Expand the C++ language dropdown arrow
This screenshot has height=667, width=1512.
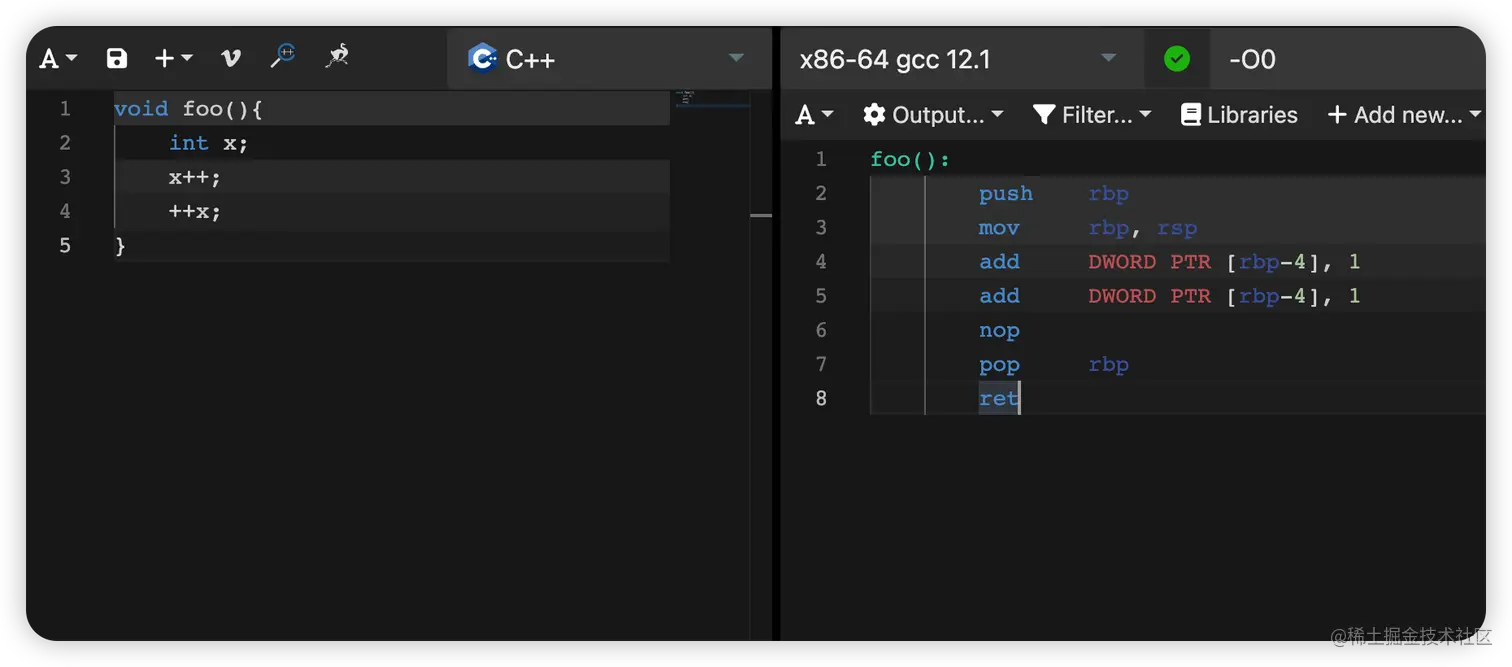pos(737,58)
